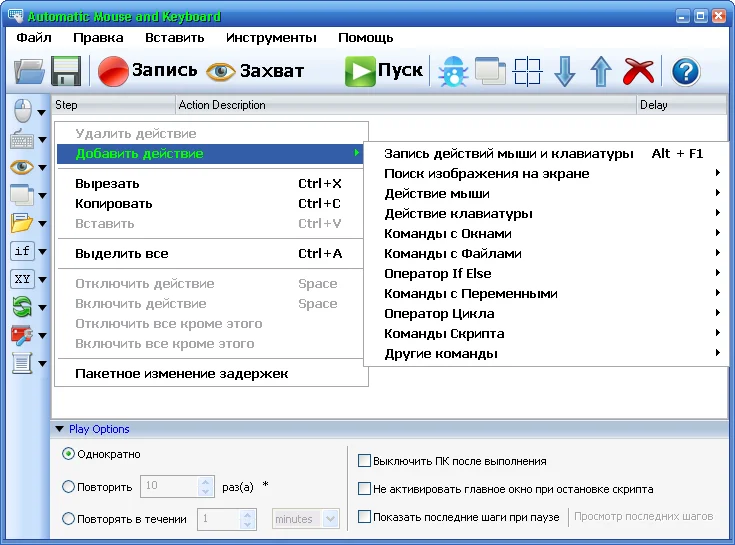Open Действие клавиатуры submenu

coord(547,214)
